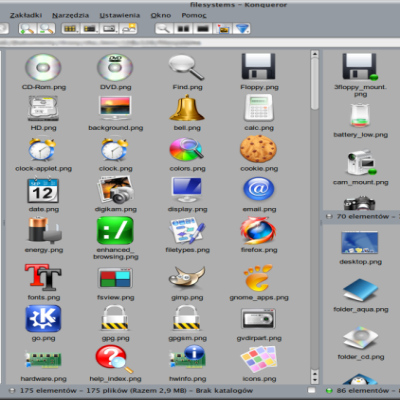400x400 pixels.
Task: Open the Ustawienia menu
Action: click(x=120, y=15)
